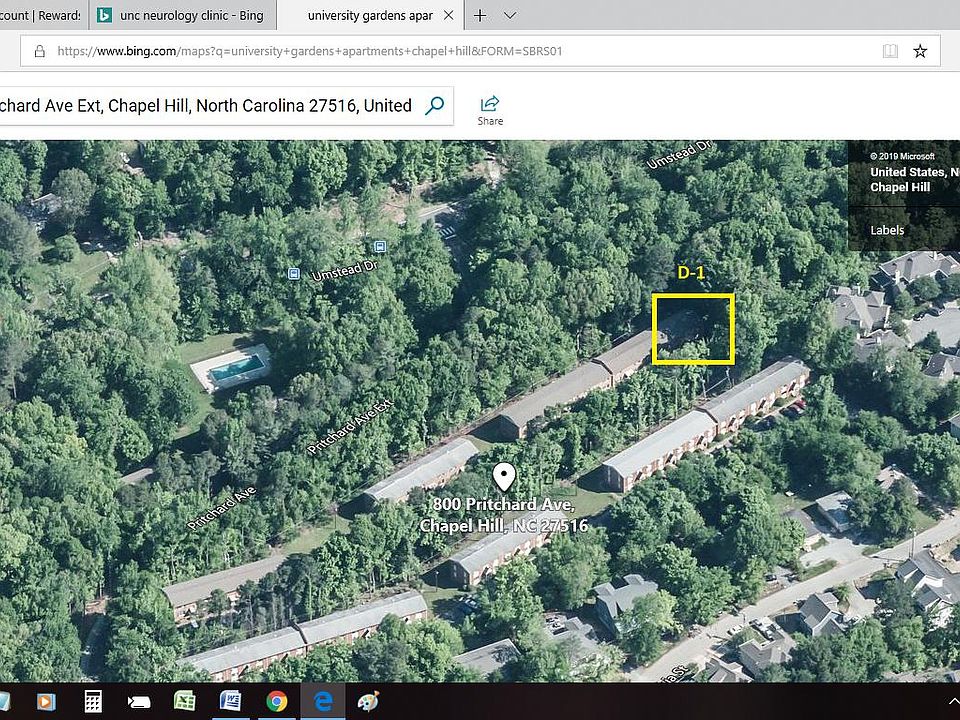Open Calculator from the taskbar
This screenshot has height=720, width=960.
(x=93, y=701)
